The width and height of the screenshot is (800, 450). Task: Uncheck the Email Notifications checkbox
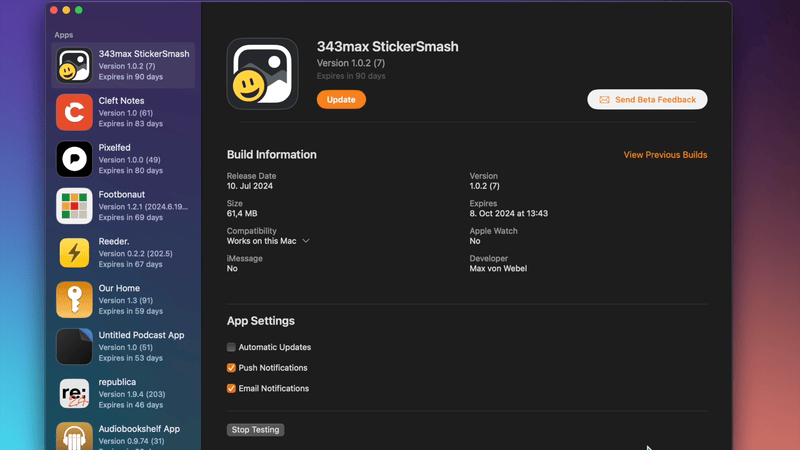[x=231, y=388]
